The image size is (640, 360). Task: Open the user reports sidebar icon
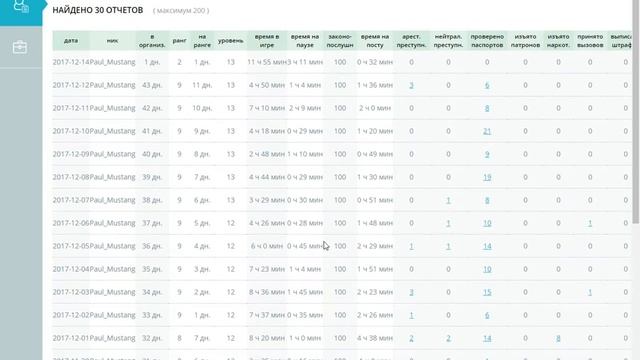click(21, 6)
